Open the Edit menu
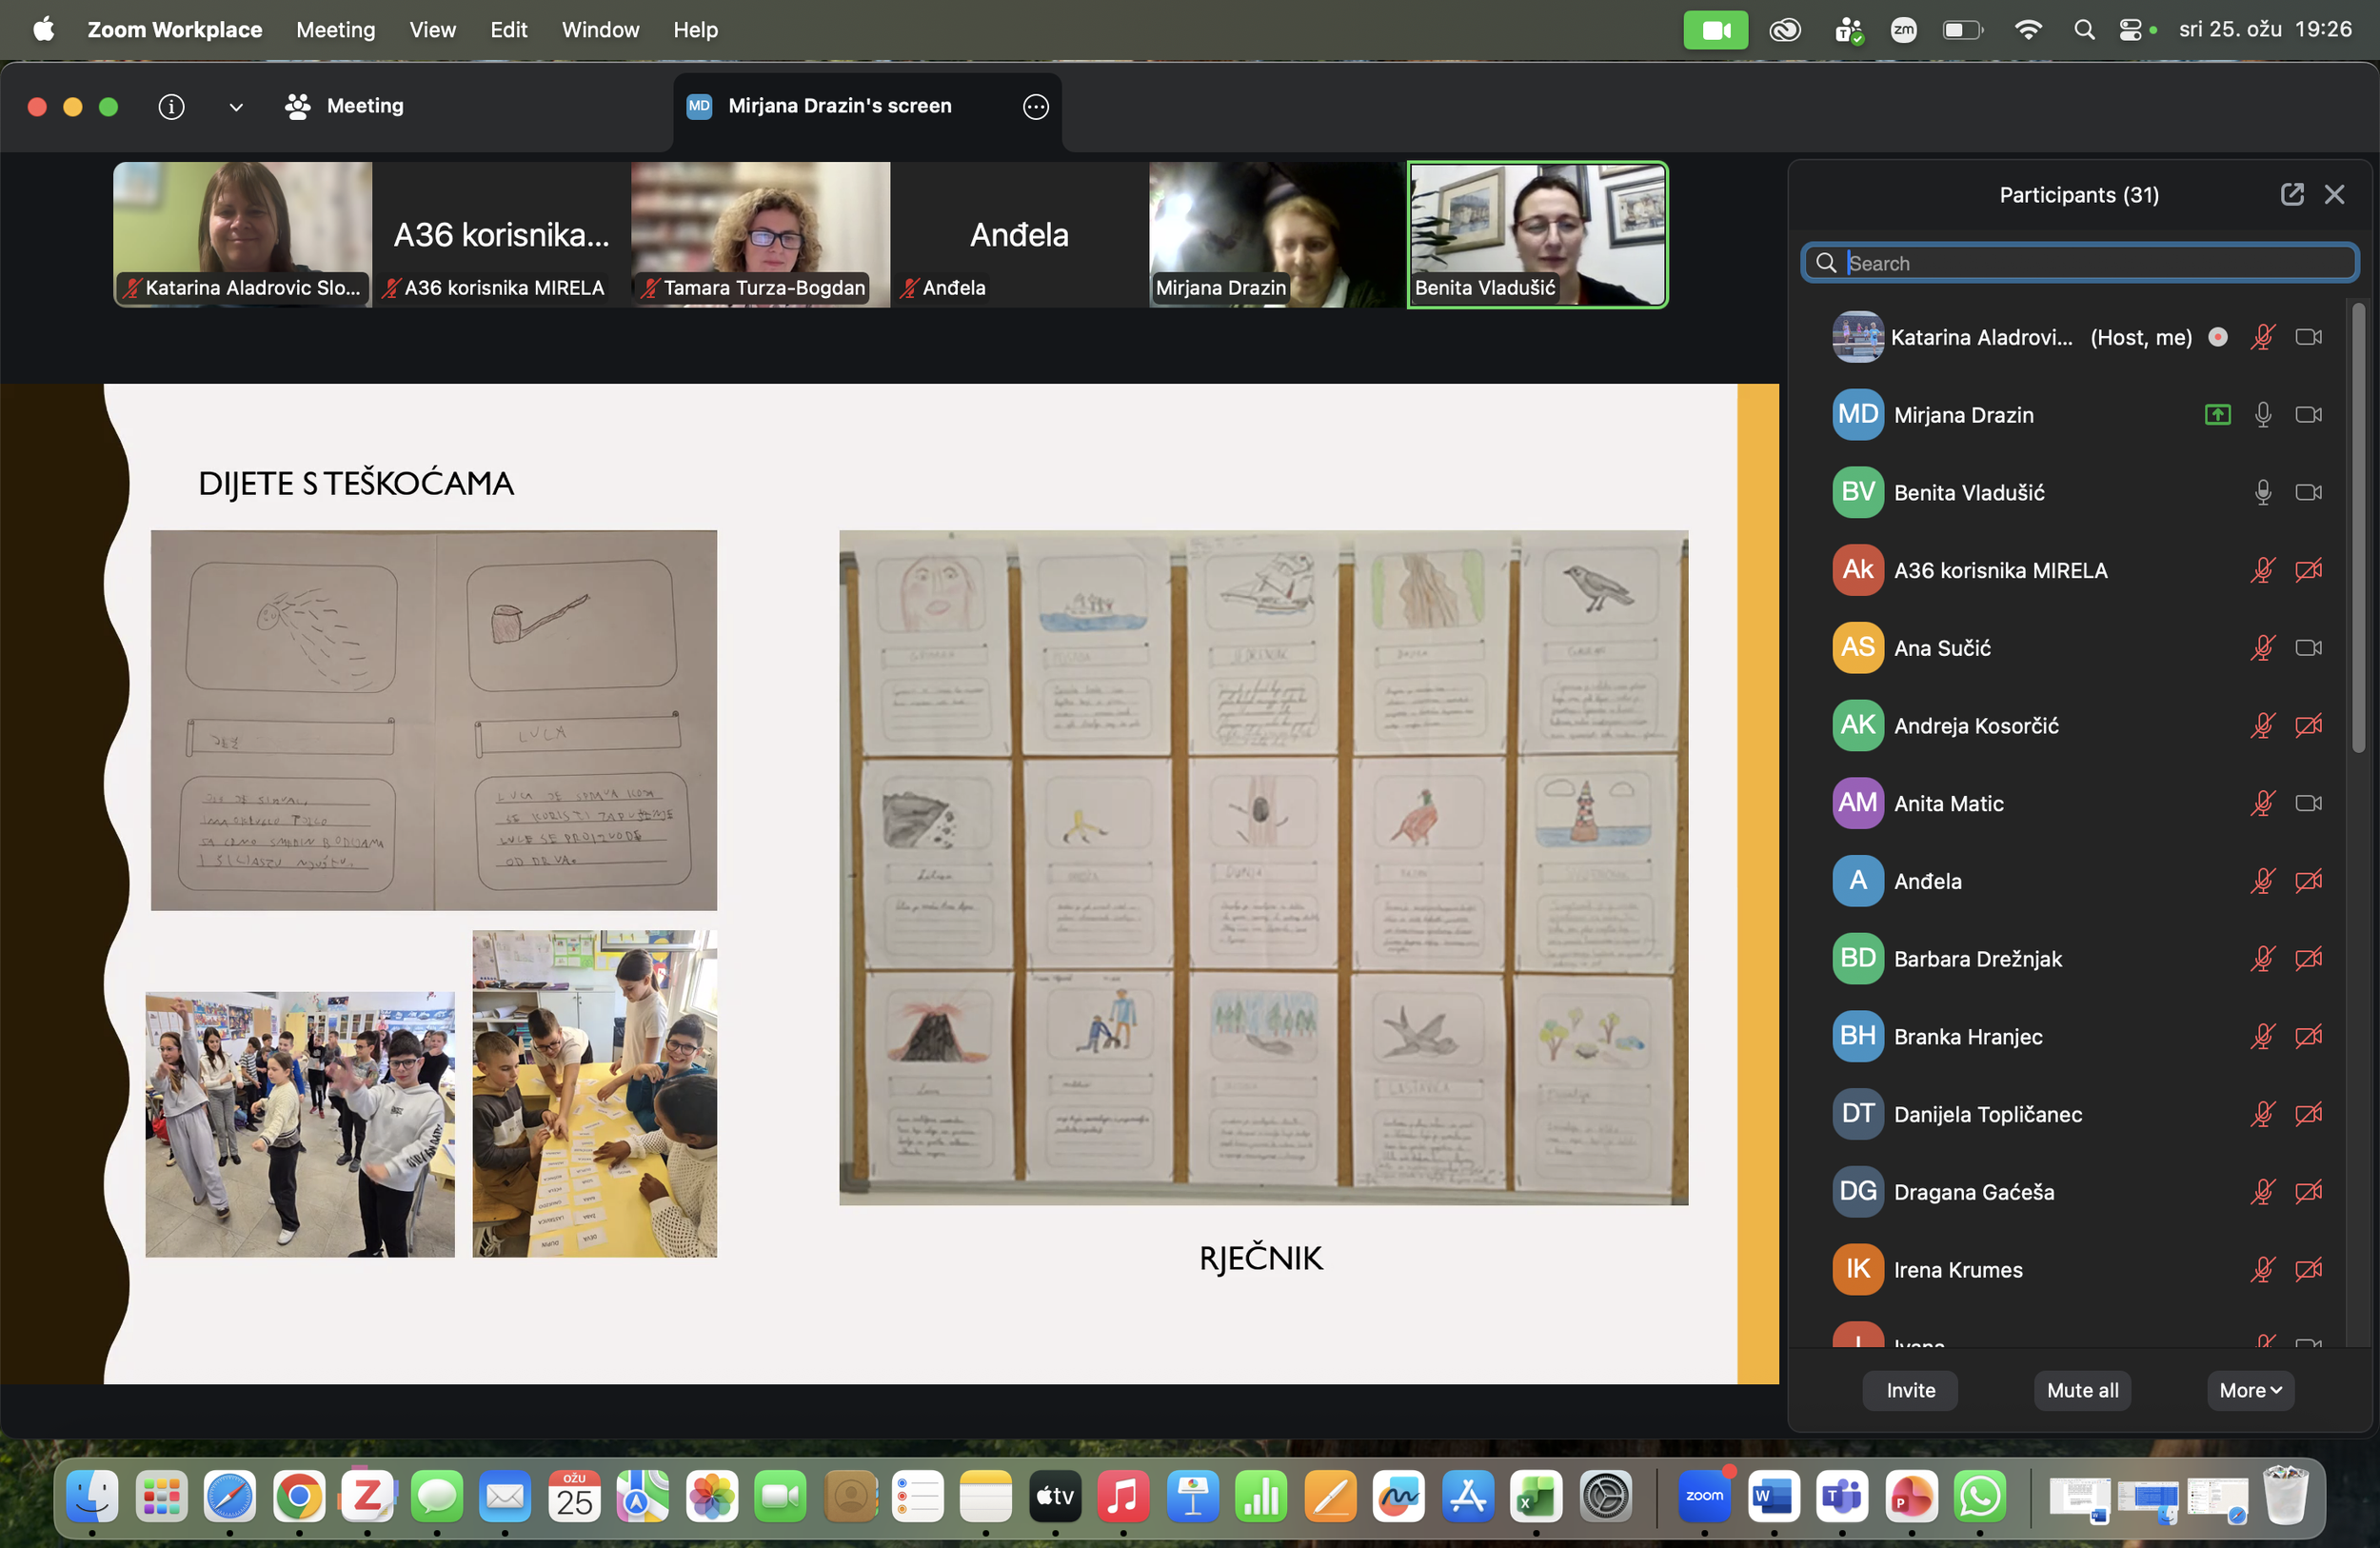This screenshot has height=1548, width=2380. pos(508,30)
